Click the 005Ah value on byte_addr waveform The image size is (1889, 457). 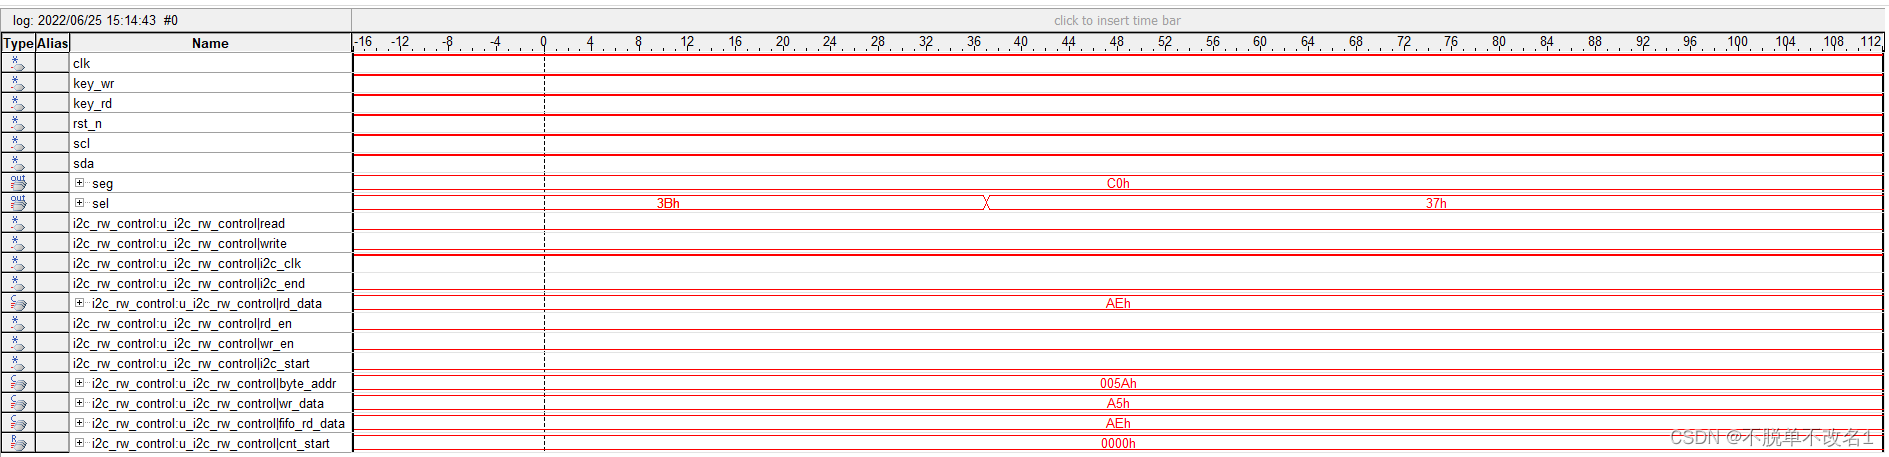(1118, 383)
